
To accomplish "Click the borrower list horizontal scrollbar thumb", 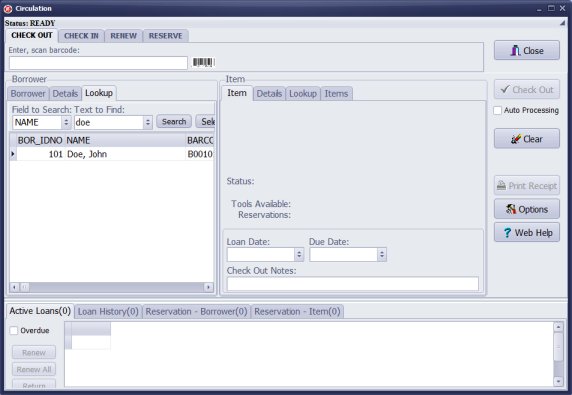I will tap(24, 287).
